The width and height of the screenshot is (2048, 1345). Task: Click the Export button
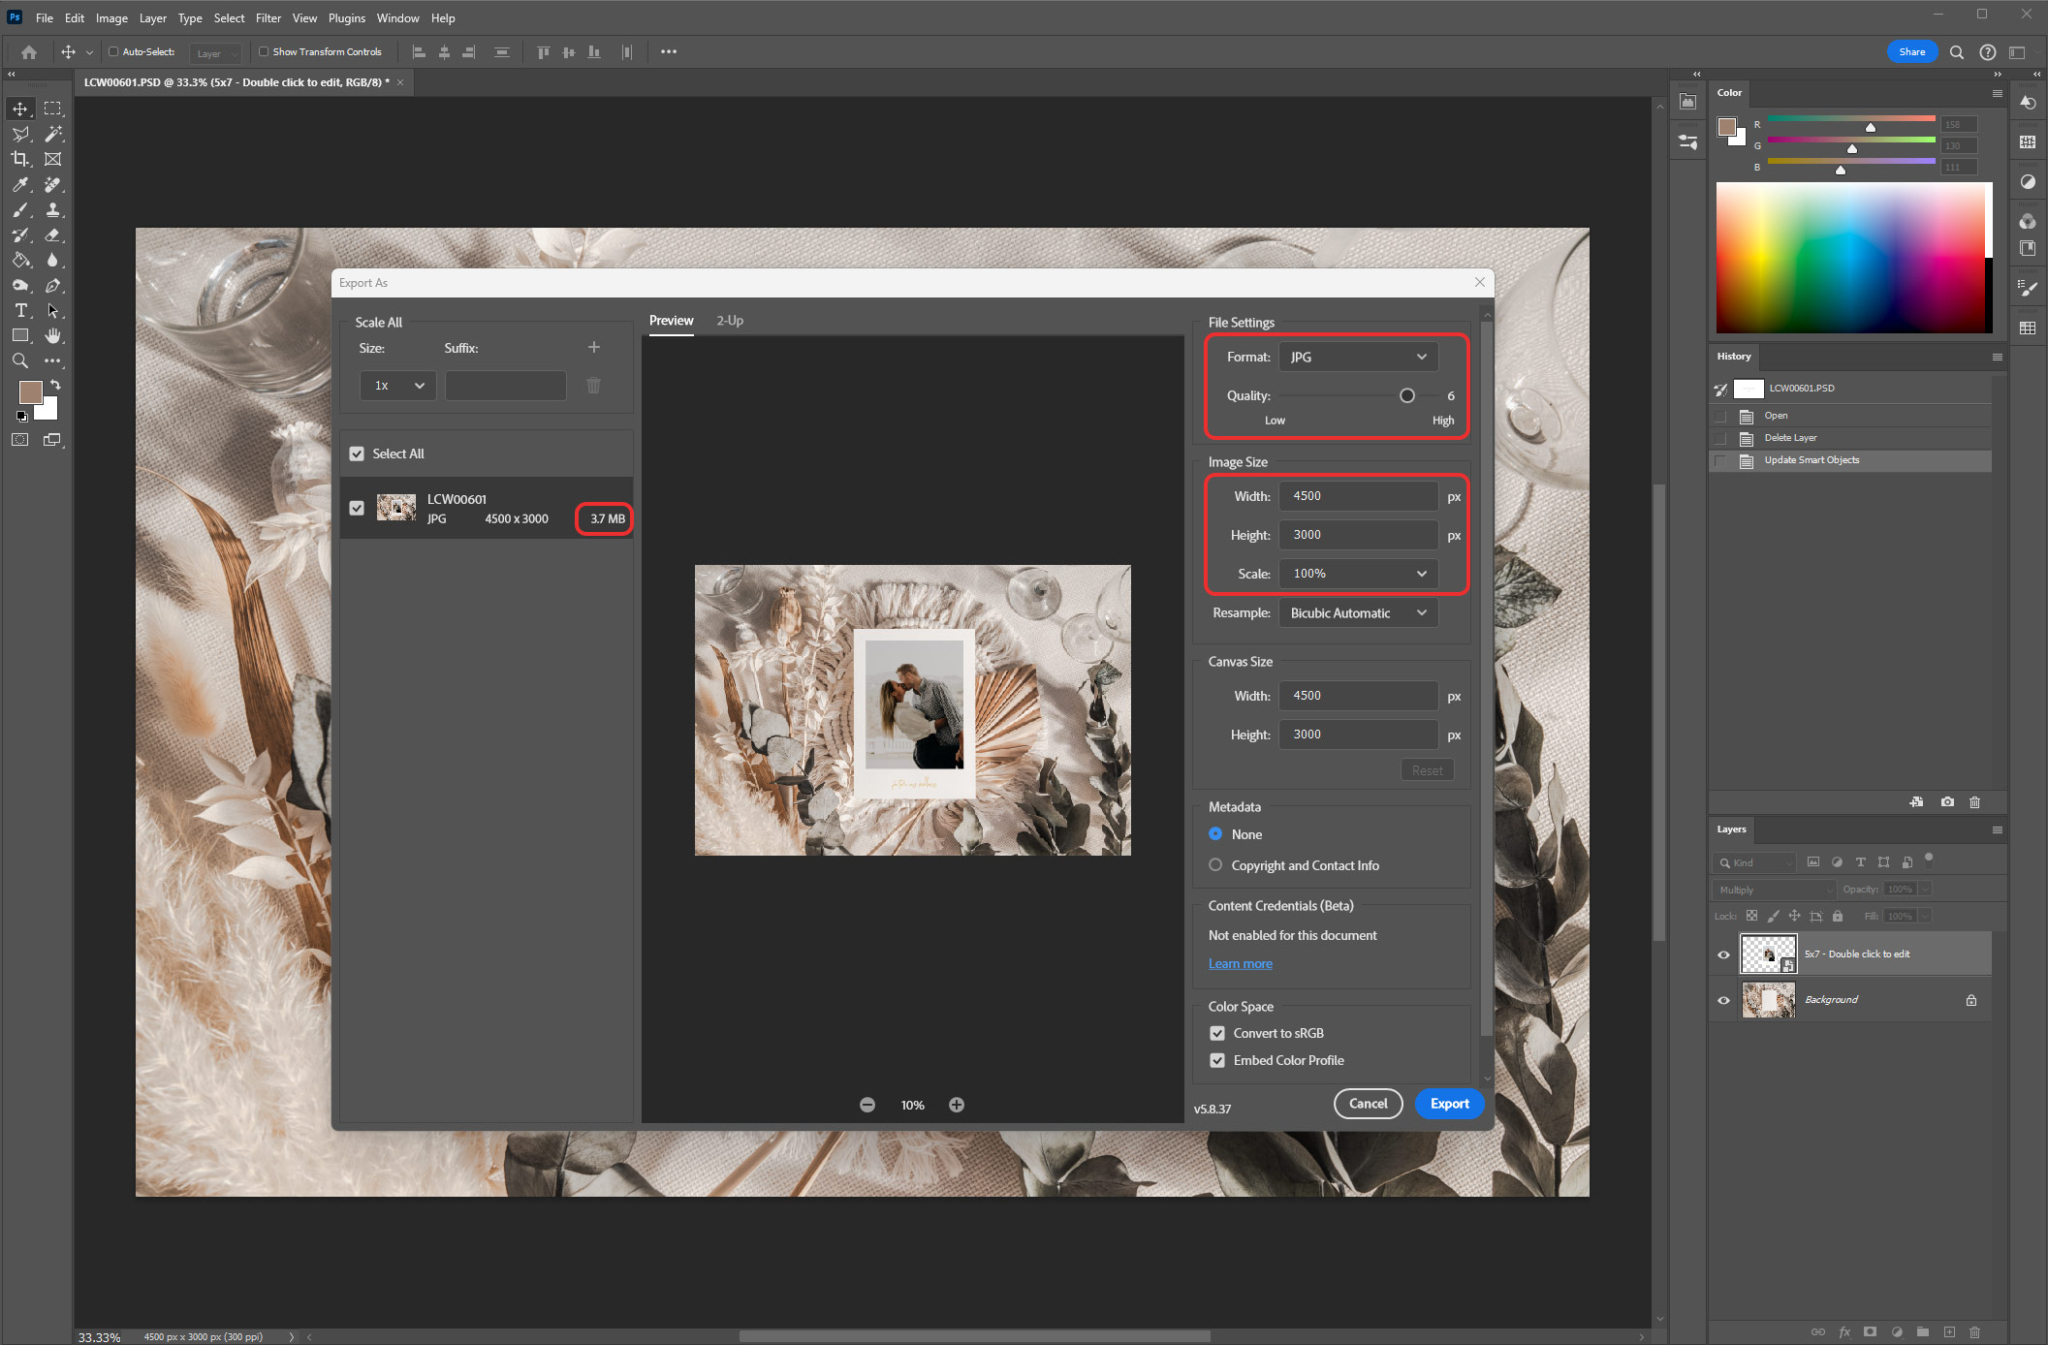pyautogui.click(x=1449, y=1103)
